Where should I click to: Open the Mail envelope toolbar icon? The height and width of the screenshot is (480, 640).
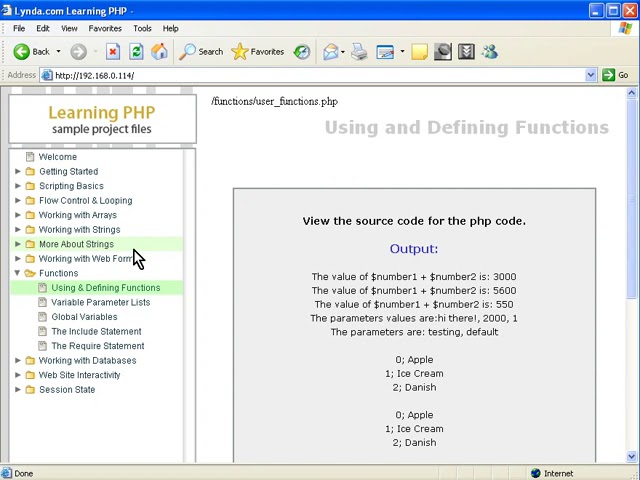coord(331,52)
